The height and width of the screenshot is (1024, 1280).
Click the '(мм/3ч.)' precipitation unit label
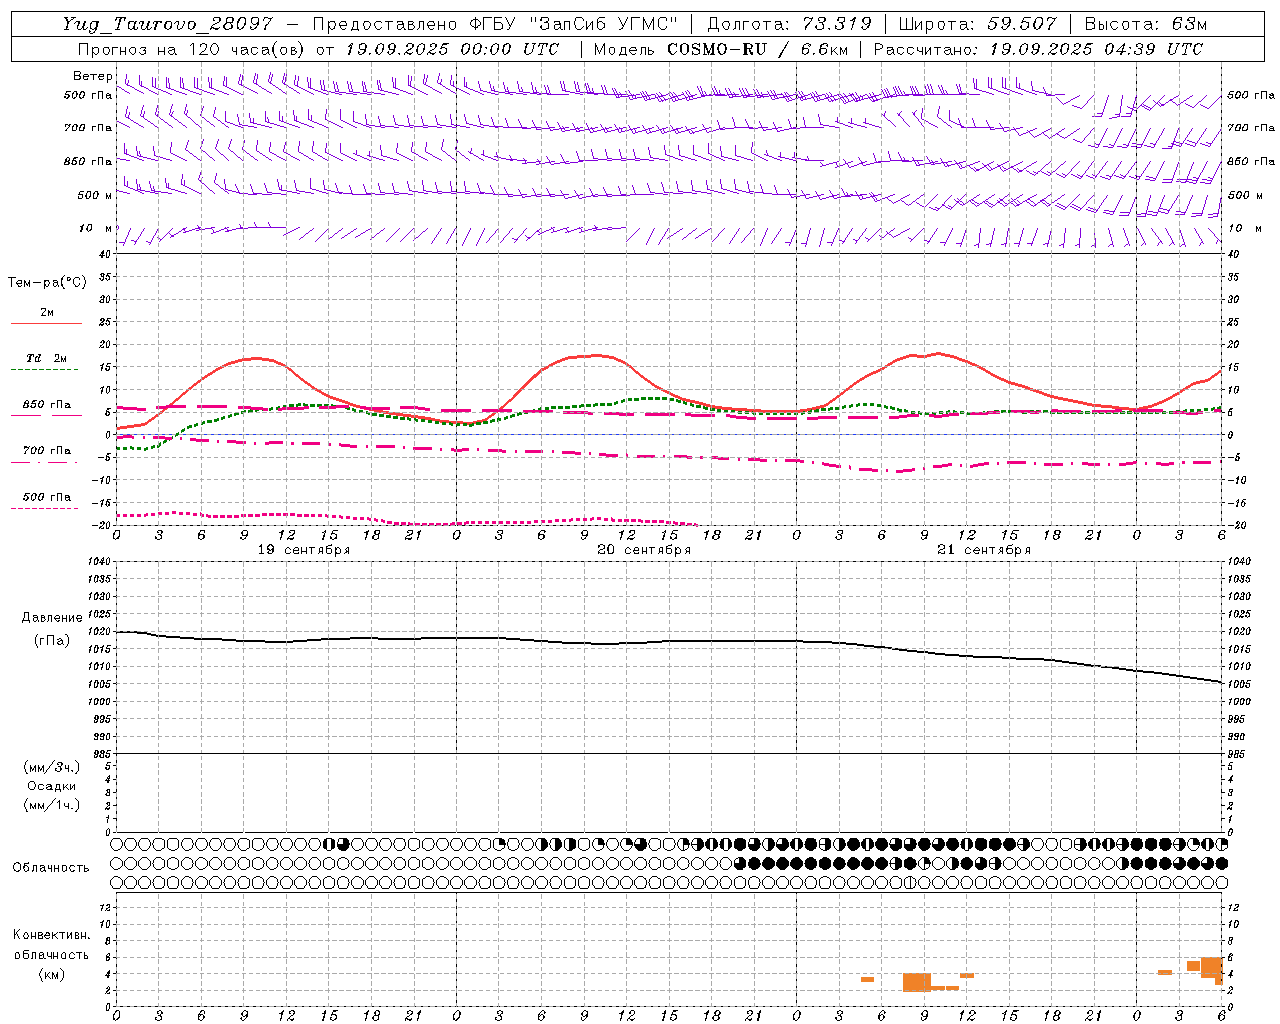click(x=52, y=768)
